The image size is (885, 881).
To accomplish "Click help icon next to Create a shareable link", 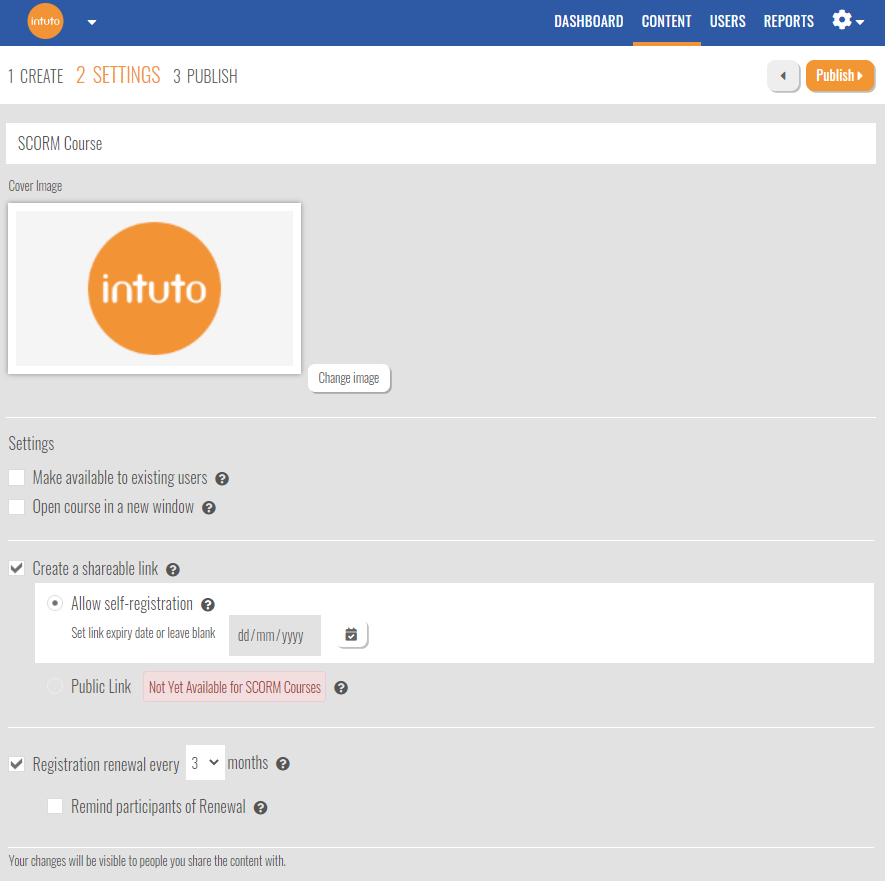I will coord(173,570).
